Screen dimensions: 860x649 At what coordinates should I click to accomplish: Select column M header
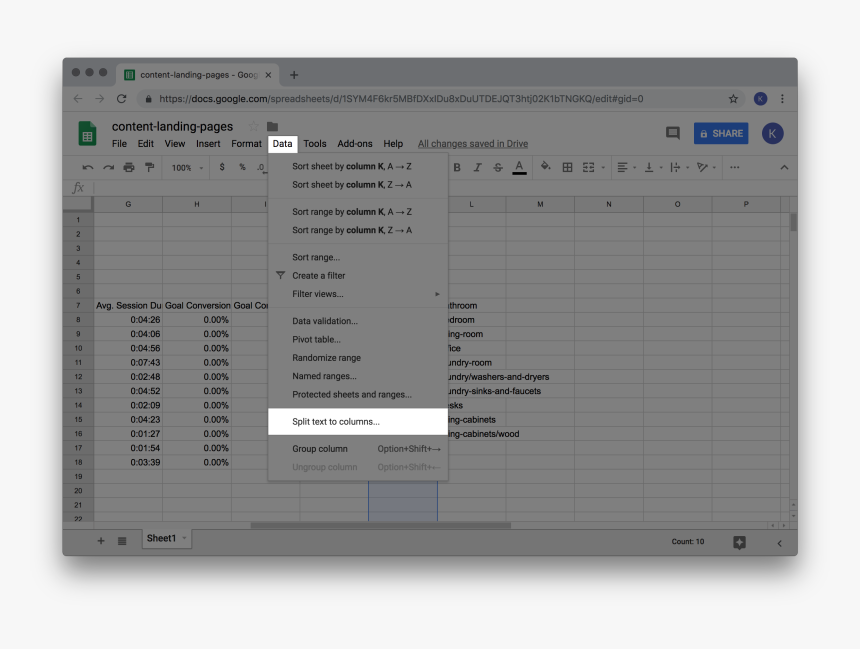(540, 204)
